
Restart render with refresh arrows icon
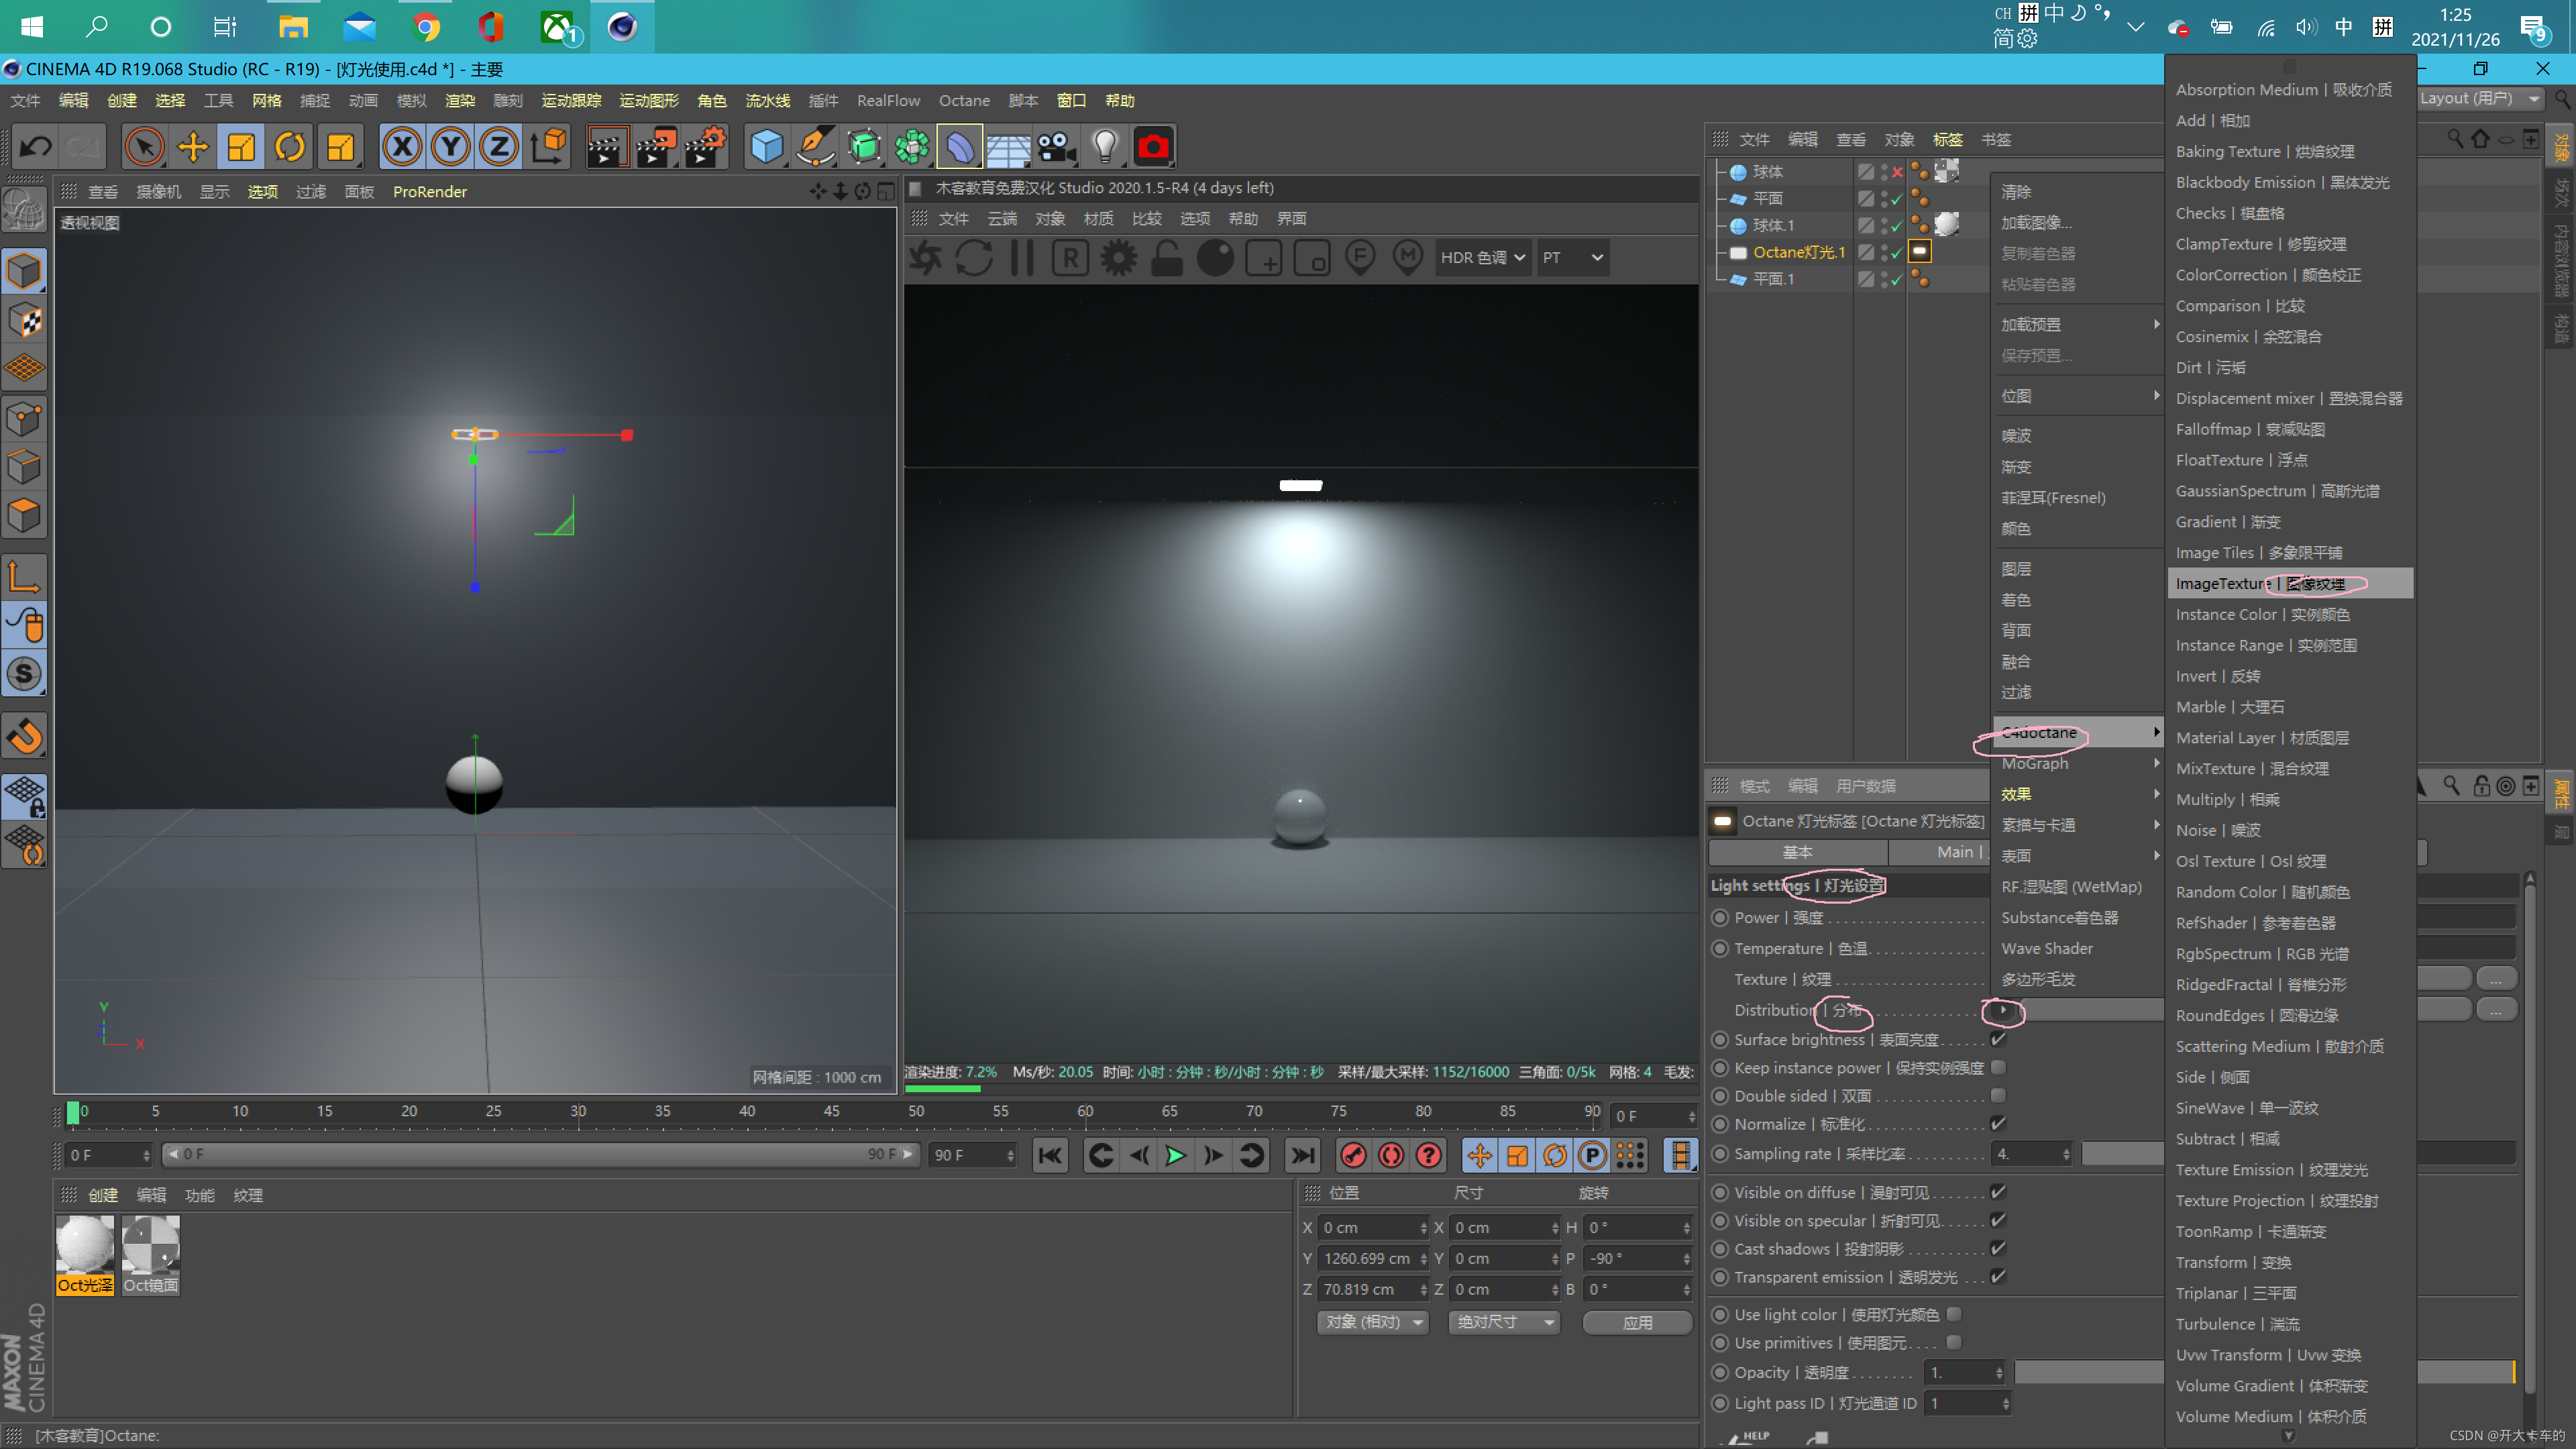click(x=973, y=258)
